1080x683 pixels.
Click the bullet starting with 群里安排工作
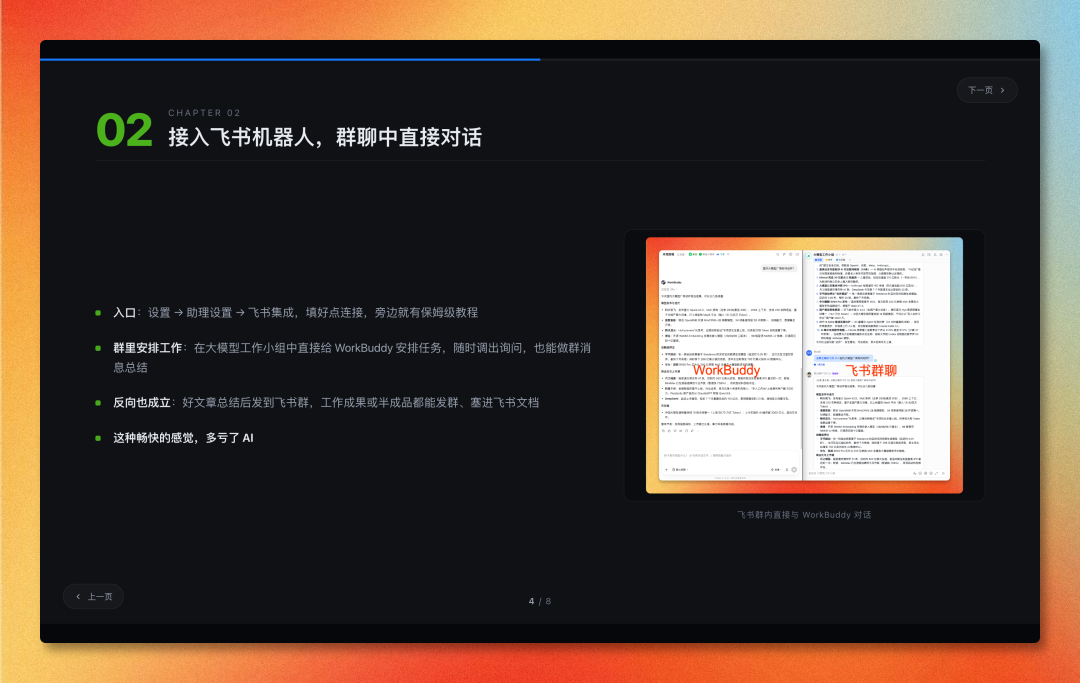coord(352,357)
